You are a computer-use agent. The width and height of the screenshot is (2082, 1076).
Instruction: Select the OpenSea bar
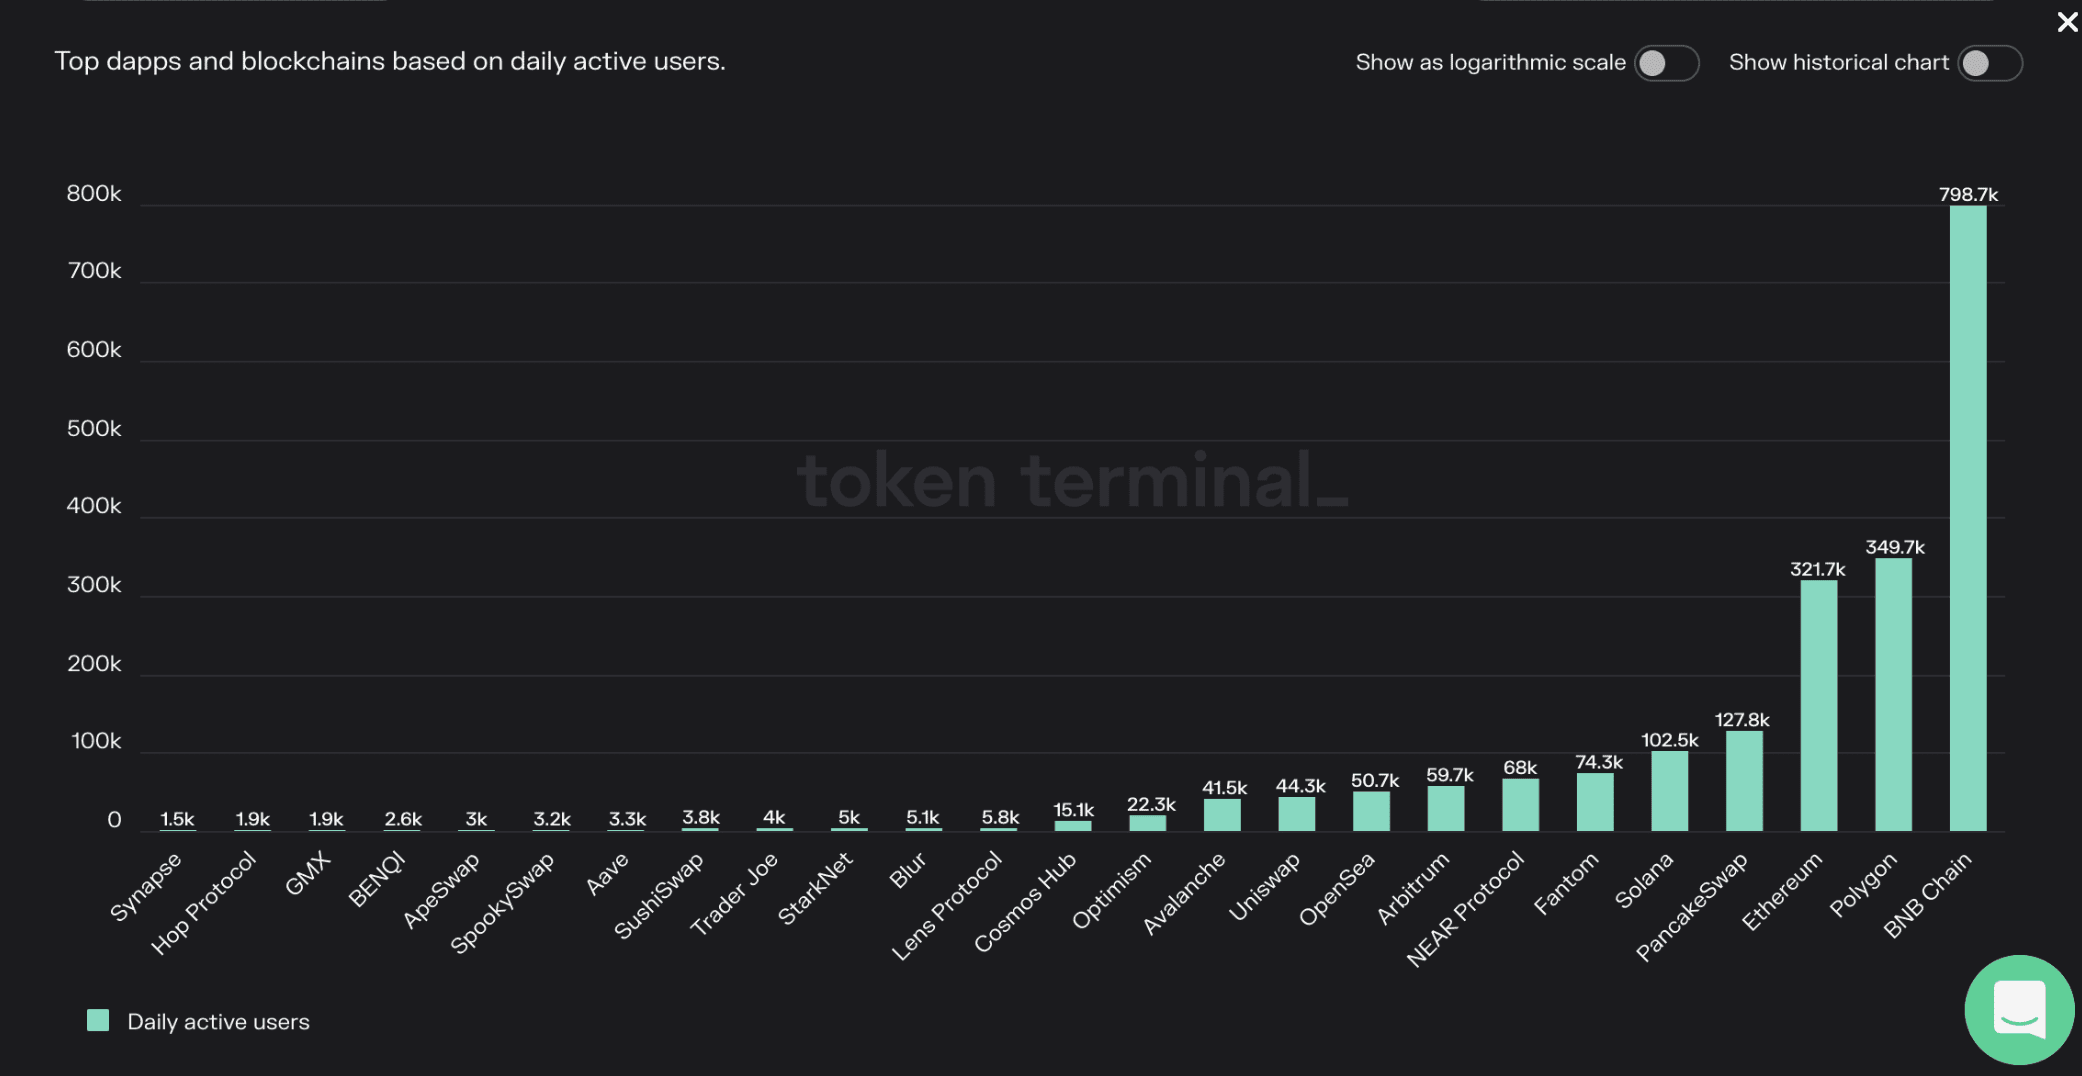click(1371, 811)
